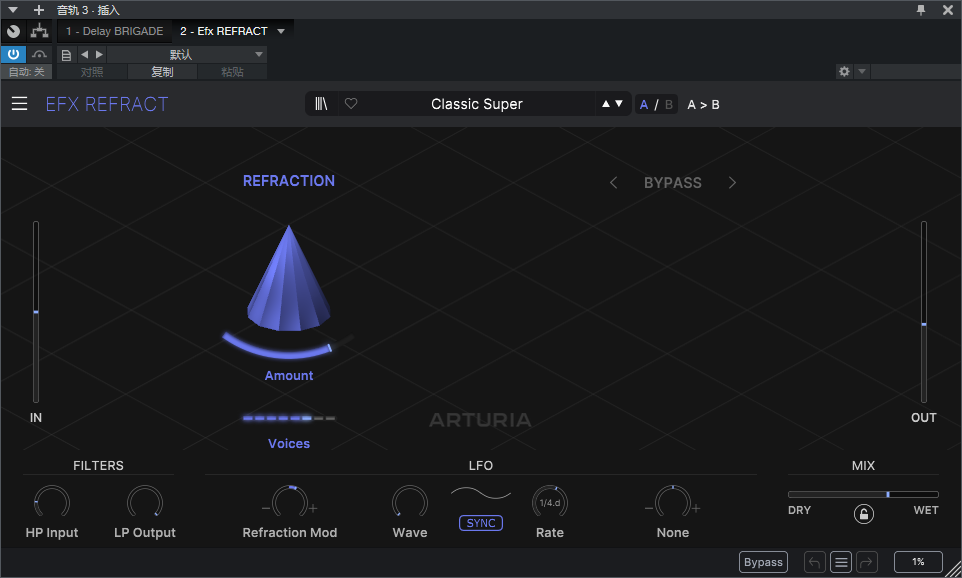Click the plugin host dial icon
Screen dimensions: 962x578
pyautogui.click(x=13, y=31)
